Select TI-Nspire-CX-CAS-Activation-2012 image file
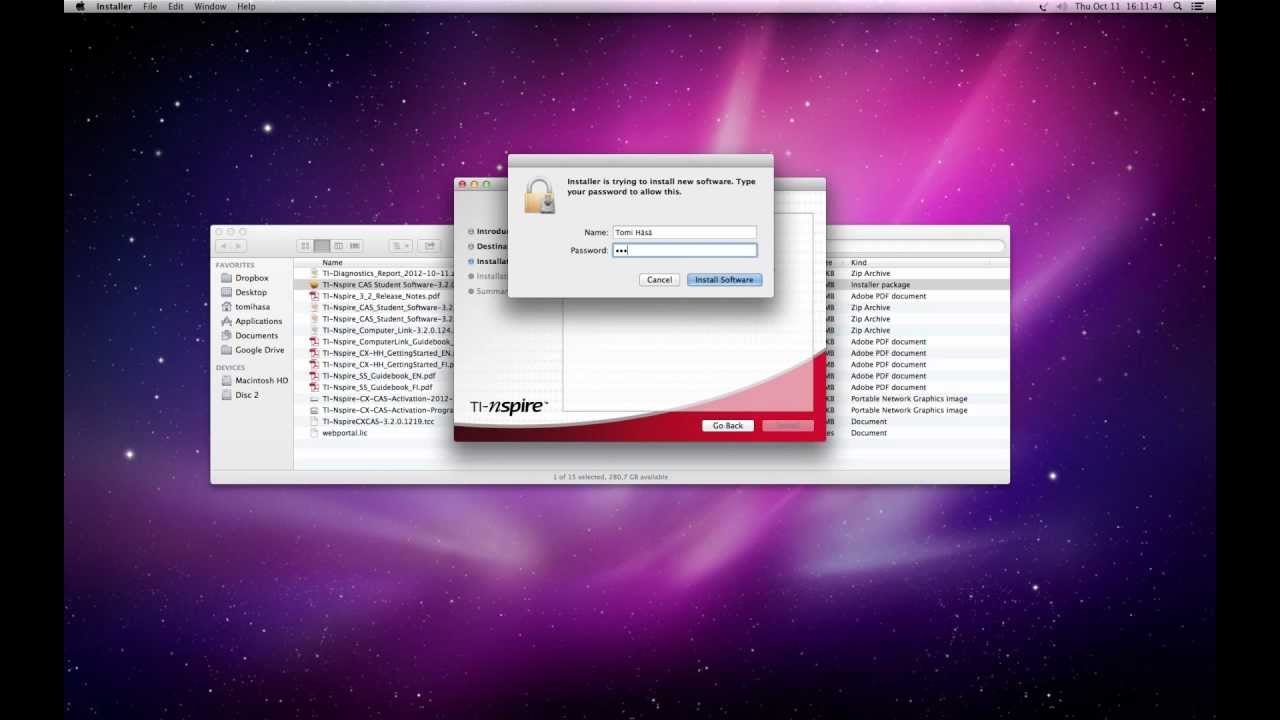This screenshot has height=720, width=1280. pyautogui.click(x=381, y=399)
